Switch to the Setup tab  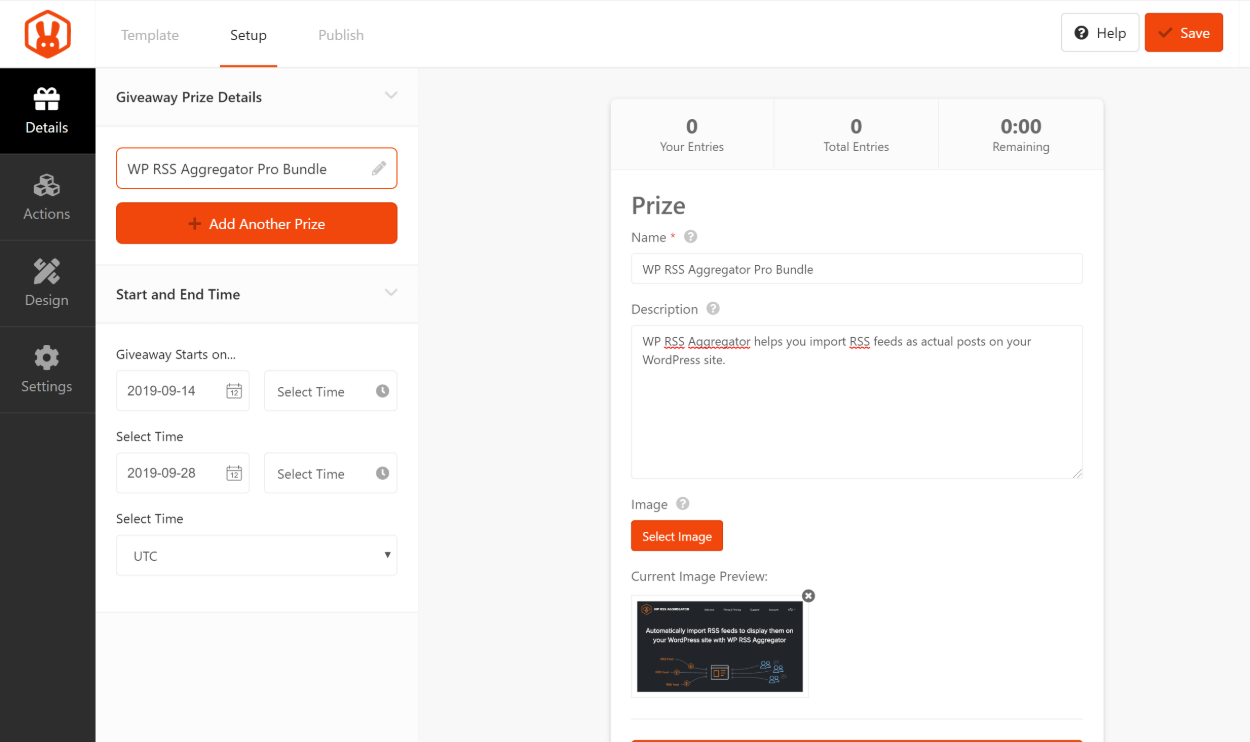tap(248, 35)
